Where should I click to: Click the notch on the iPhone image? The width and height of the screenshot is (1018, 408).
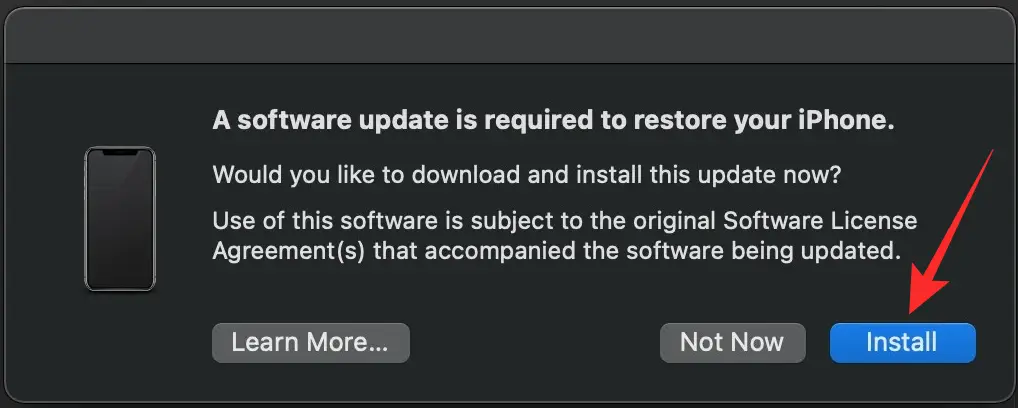coord(120,153)
